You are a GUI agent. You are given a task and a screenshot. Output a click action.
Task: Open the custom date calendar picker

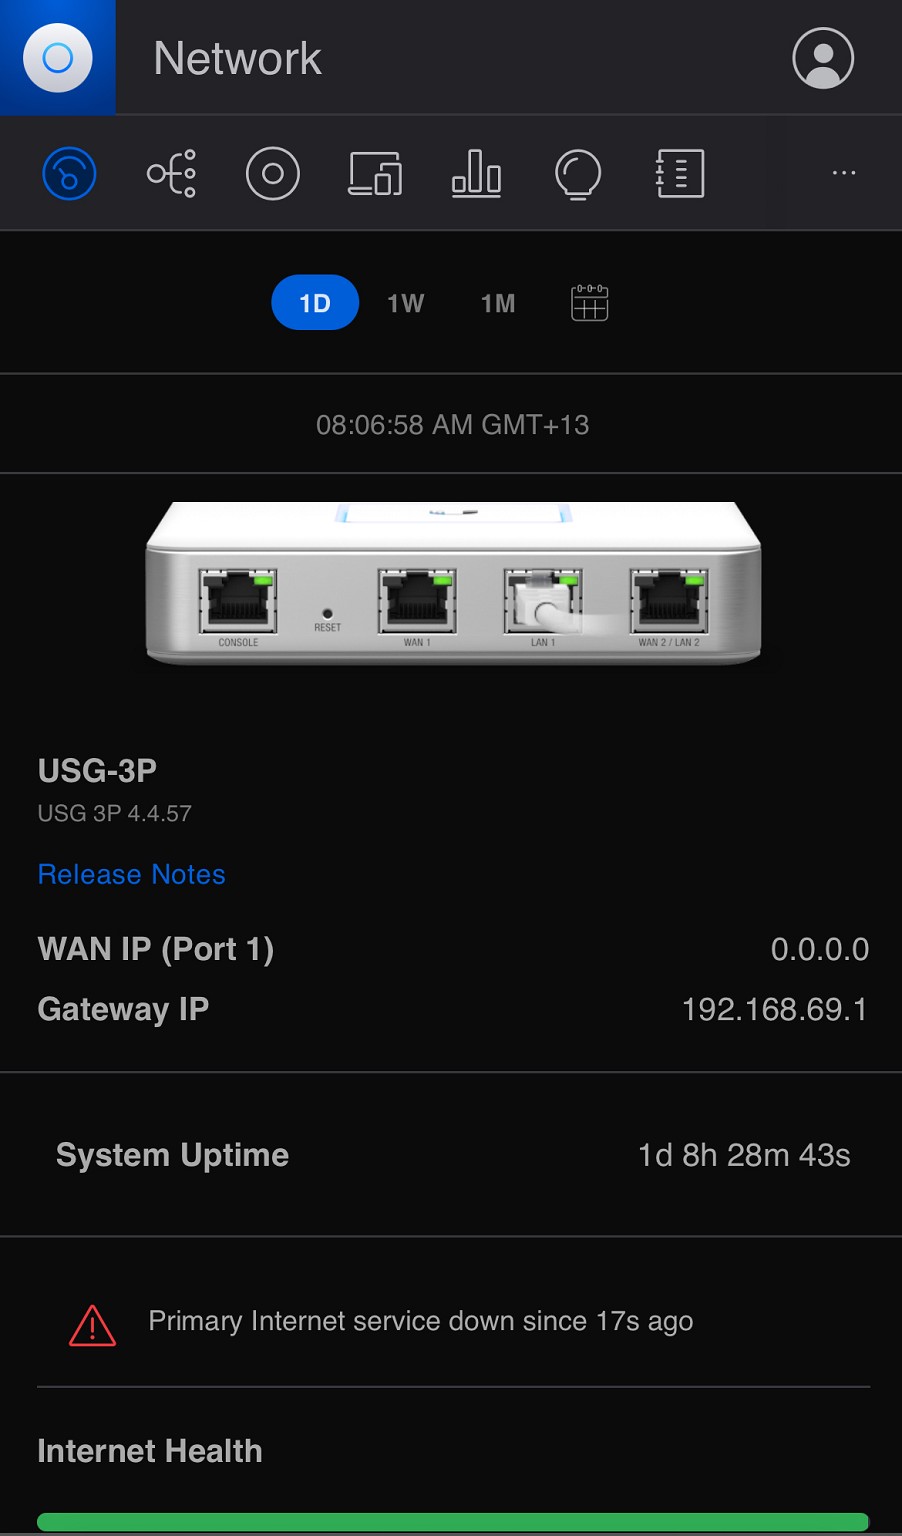(590, 303)
